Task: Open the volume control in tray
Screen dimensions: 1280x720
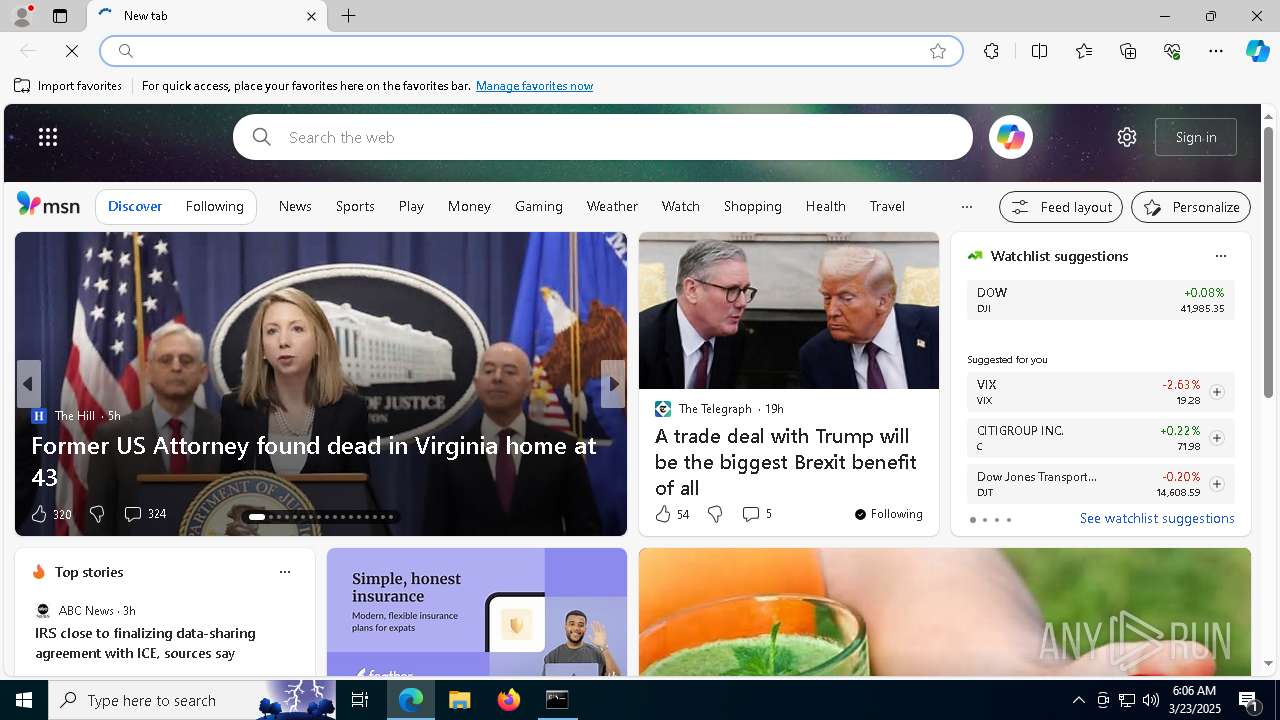Action: (x=1150, y=700)
